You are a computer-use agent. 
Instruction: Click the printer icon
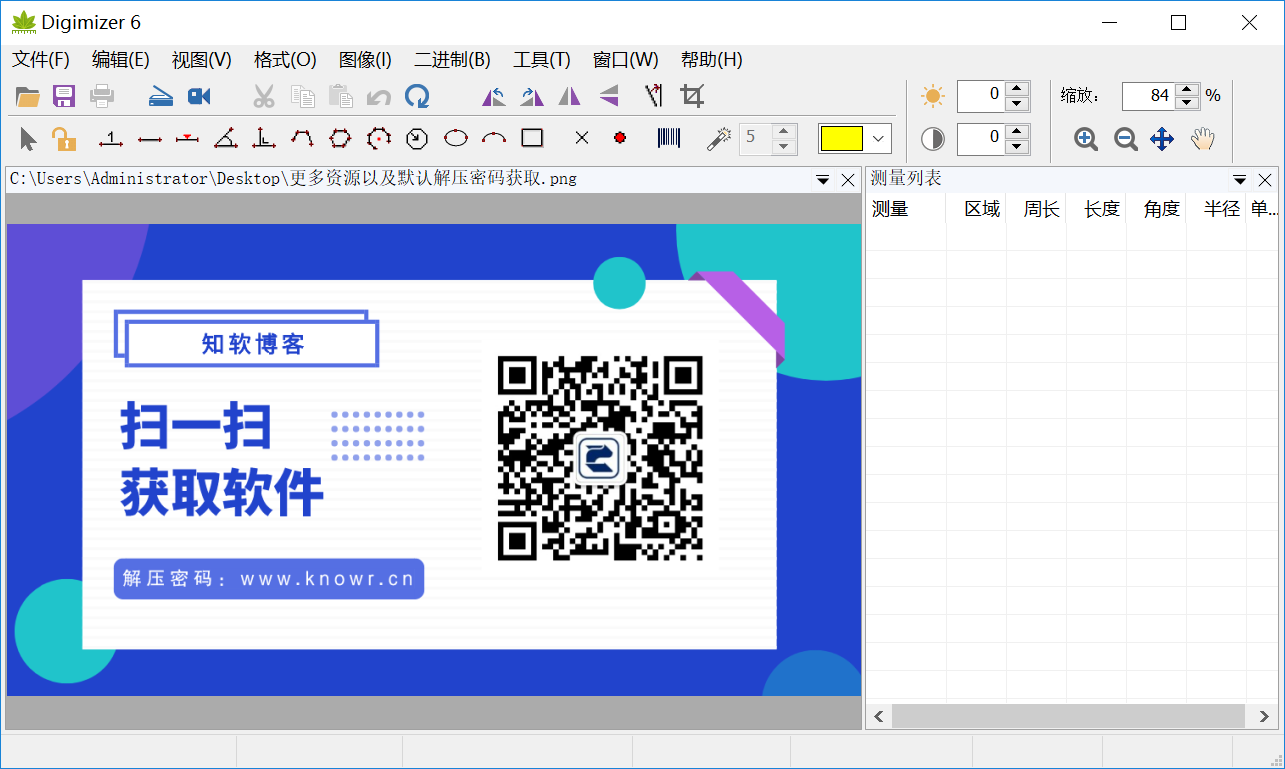(x=102, y=96)
